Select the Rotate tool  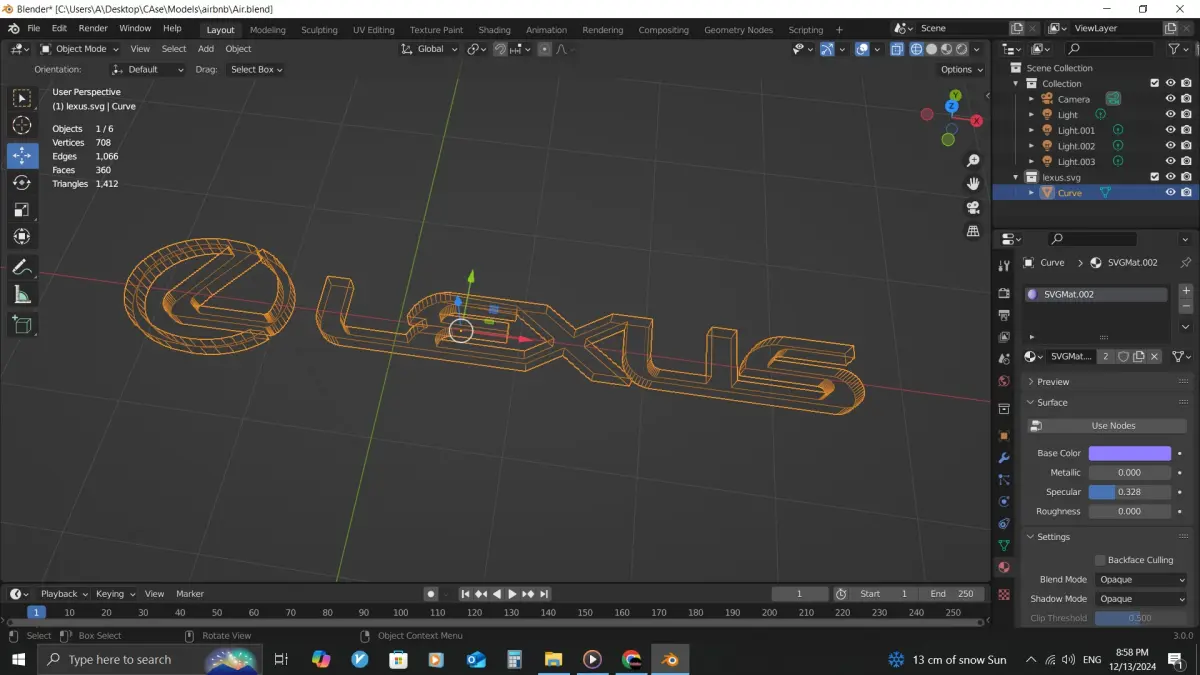point(22,183)
